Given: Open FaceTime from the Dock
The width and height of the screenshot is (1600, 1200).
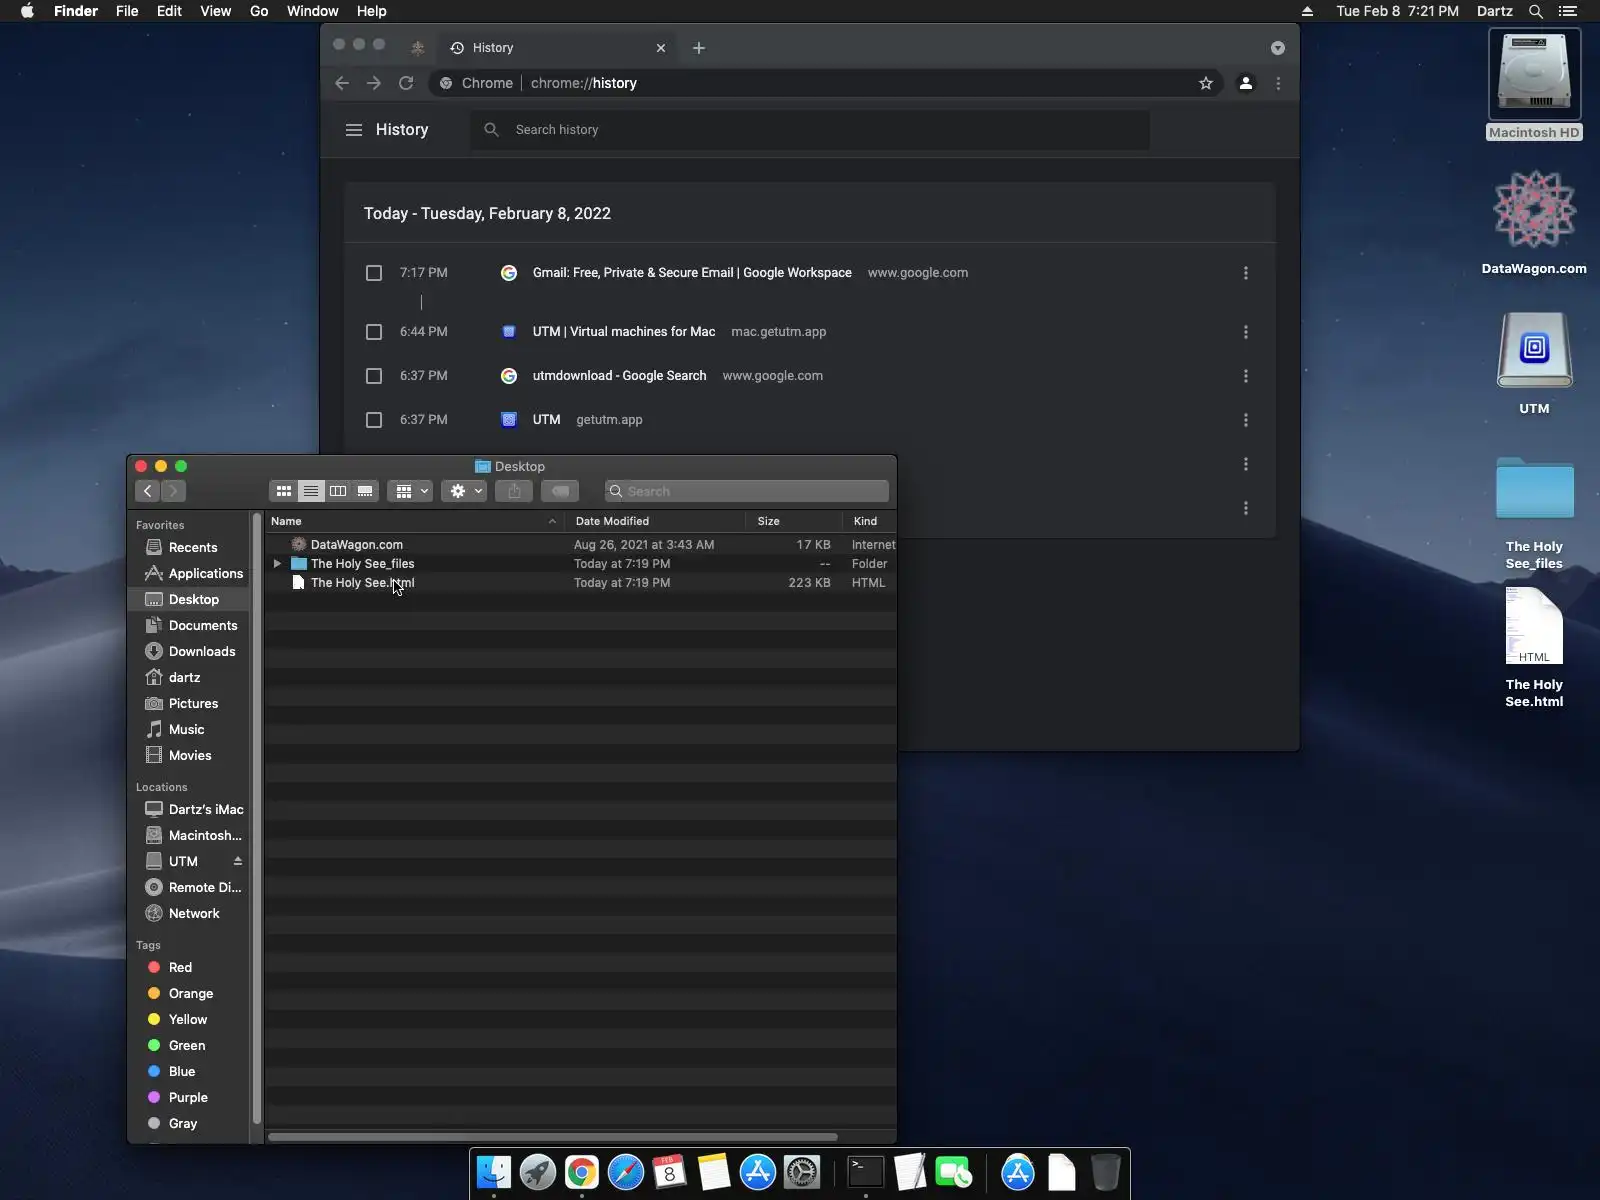Looking at the screenshot, I should point(954,1172).
